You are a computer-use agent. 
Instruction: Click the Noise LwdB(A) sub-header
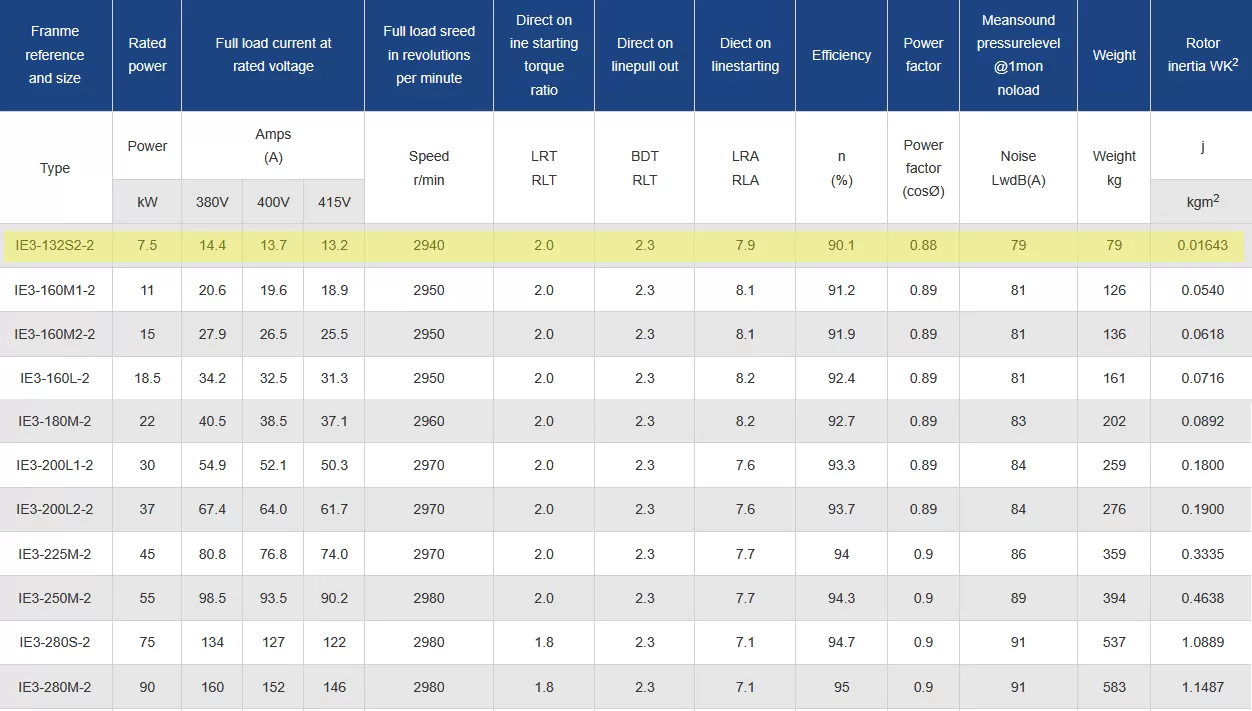pos(1018,168)
